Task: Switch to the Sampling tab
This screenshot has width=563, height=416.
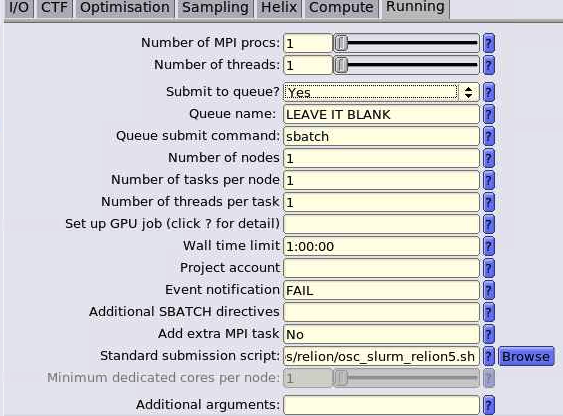Action: click(x=215, y=8)
